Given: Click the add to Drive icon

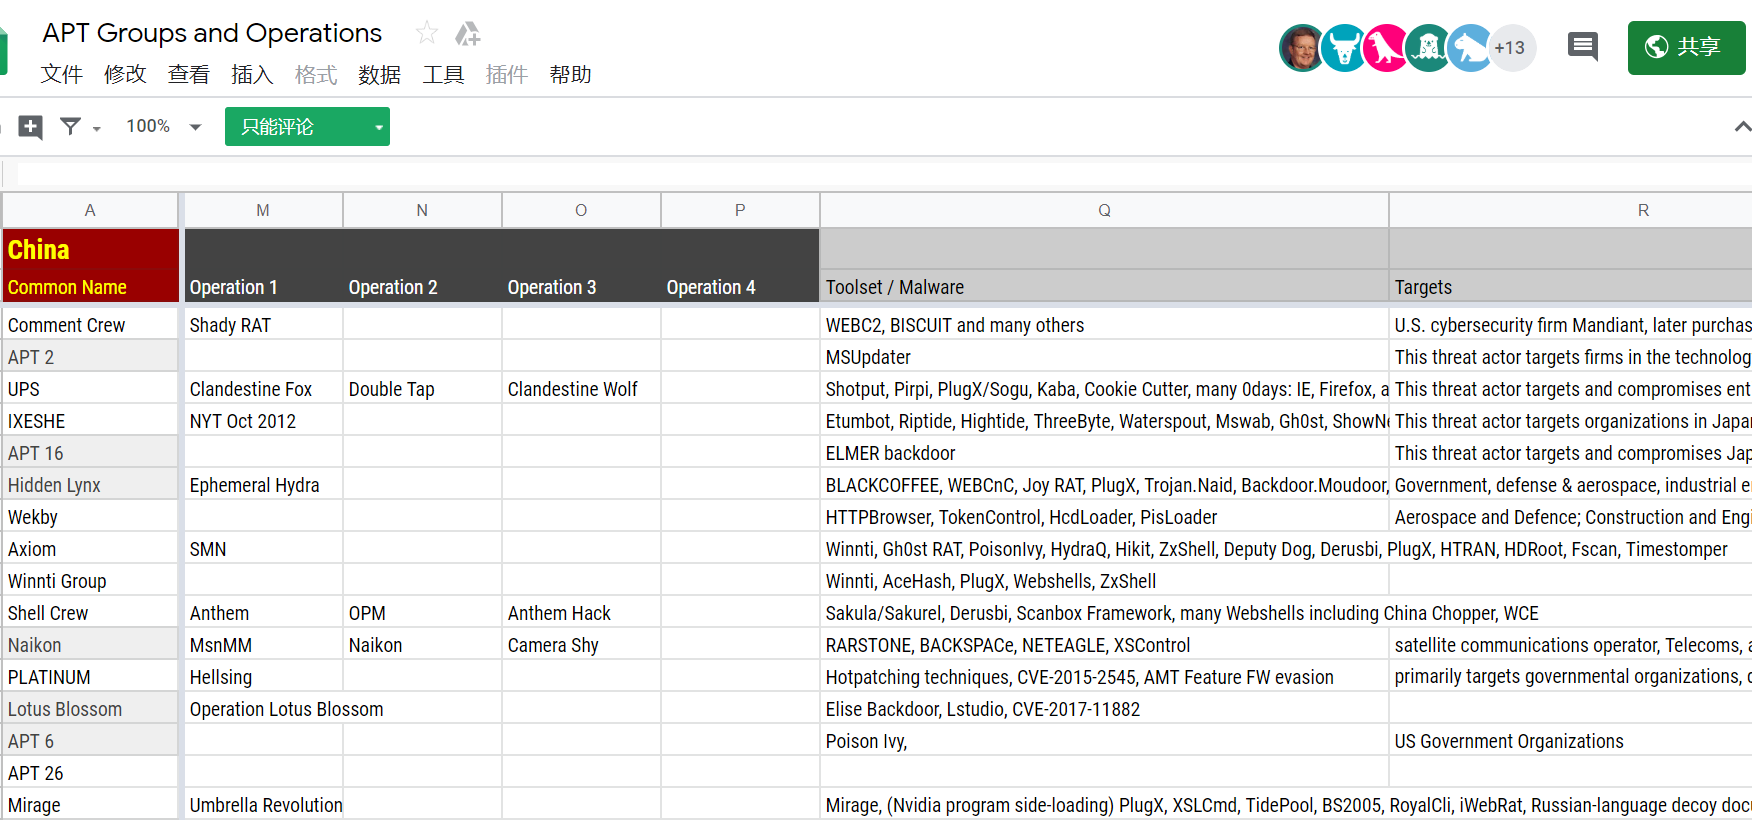Looking at the screenshot, I should 467,34.
